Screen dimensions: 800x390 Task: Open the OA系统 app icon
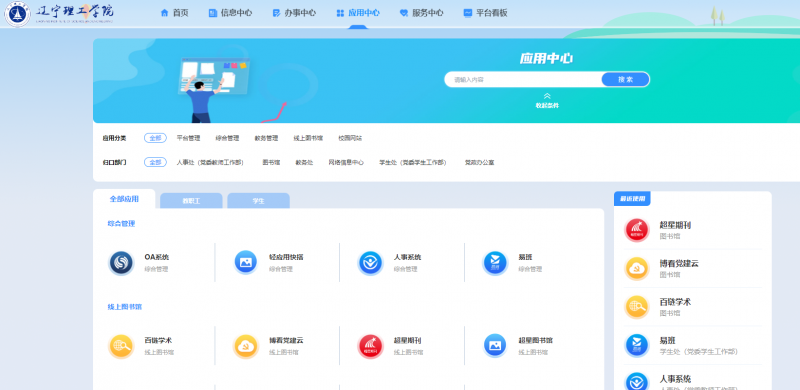121,263
